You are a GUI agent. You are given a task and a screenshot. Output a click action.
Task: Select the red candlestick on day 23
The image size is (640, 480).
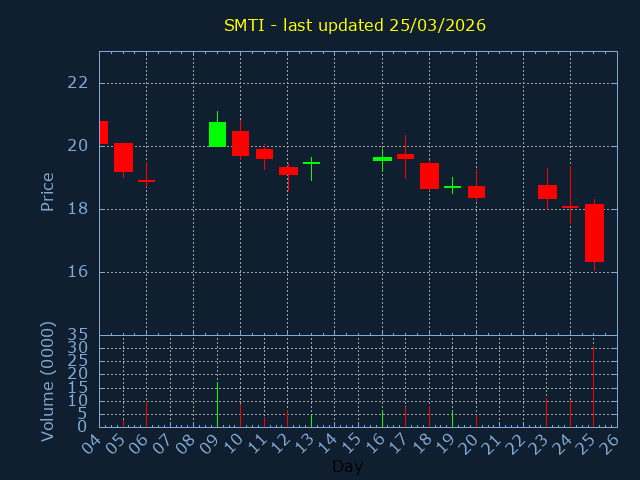coord(547,192)
